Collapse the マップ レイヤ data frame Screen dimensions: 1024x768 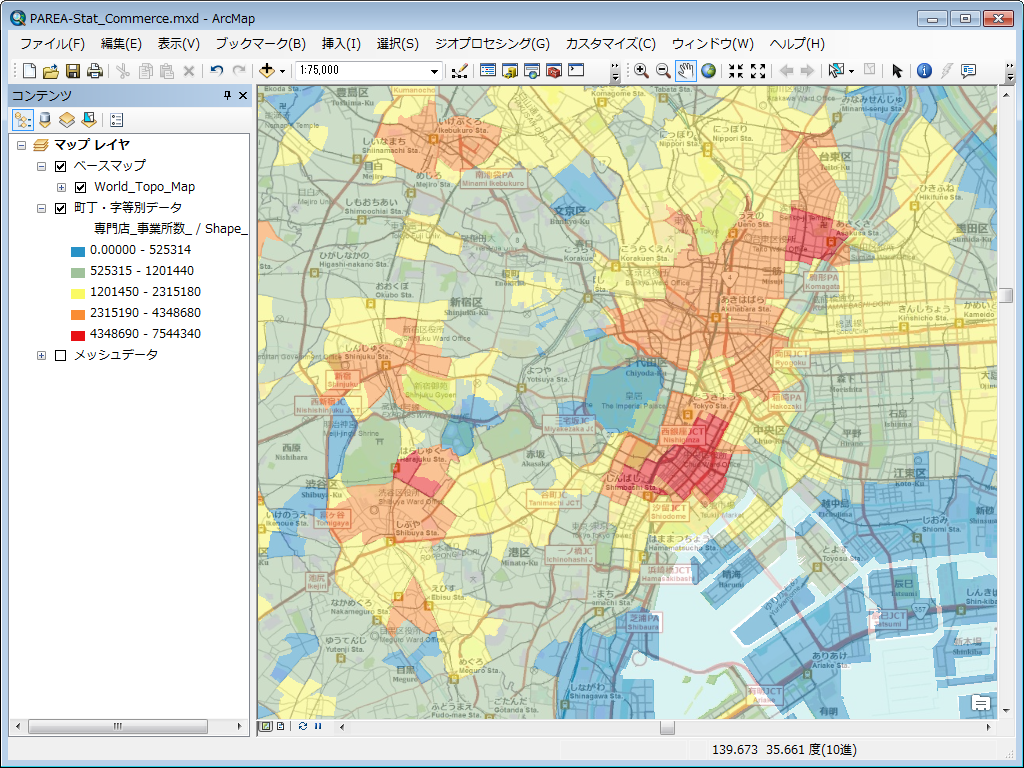[x=22, y=145]
